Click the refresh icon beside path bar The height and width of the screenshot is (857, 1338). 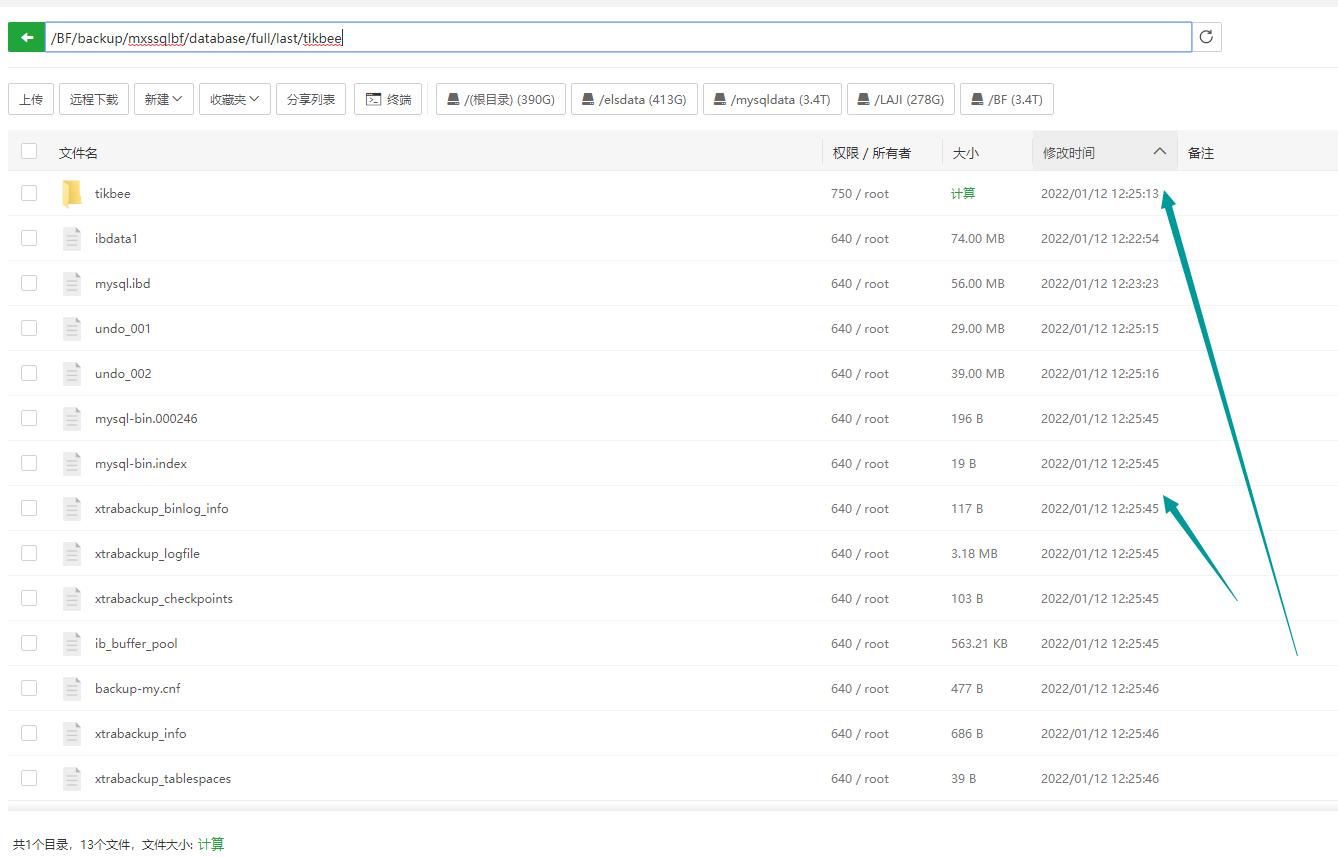coord(1206,37)
